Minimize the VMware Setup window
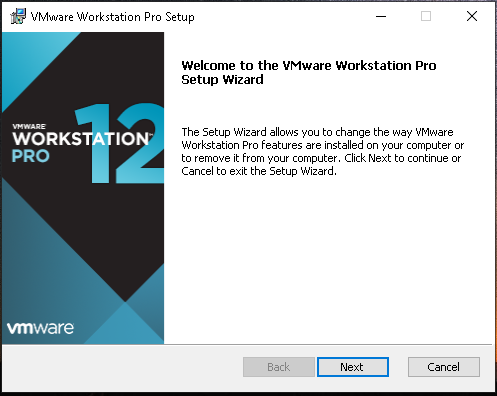The width and height of the screenshot is (497, 396). tap(381, 16)
